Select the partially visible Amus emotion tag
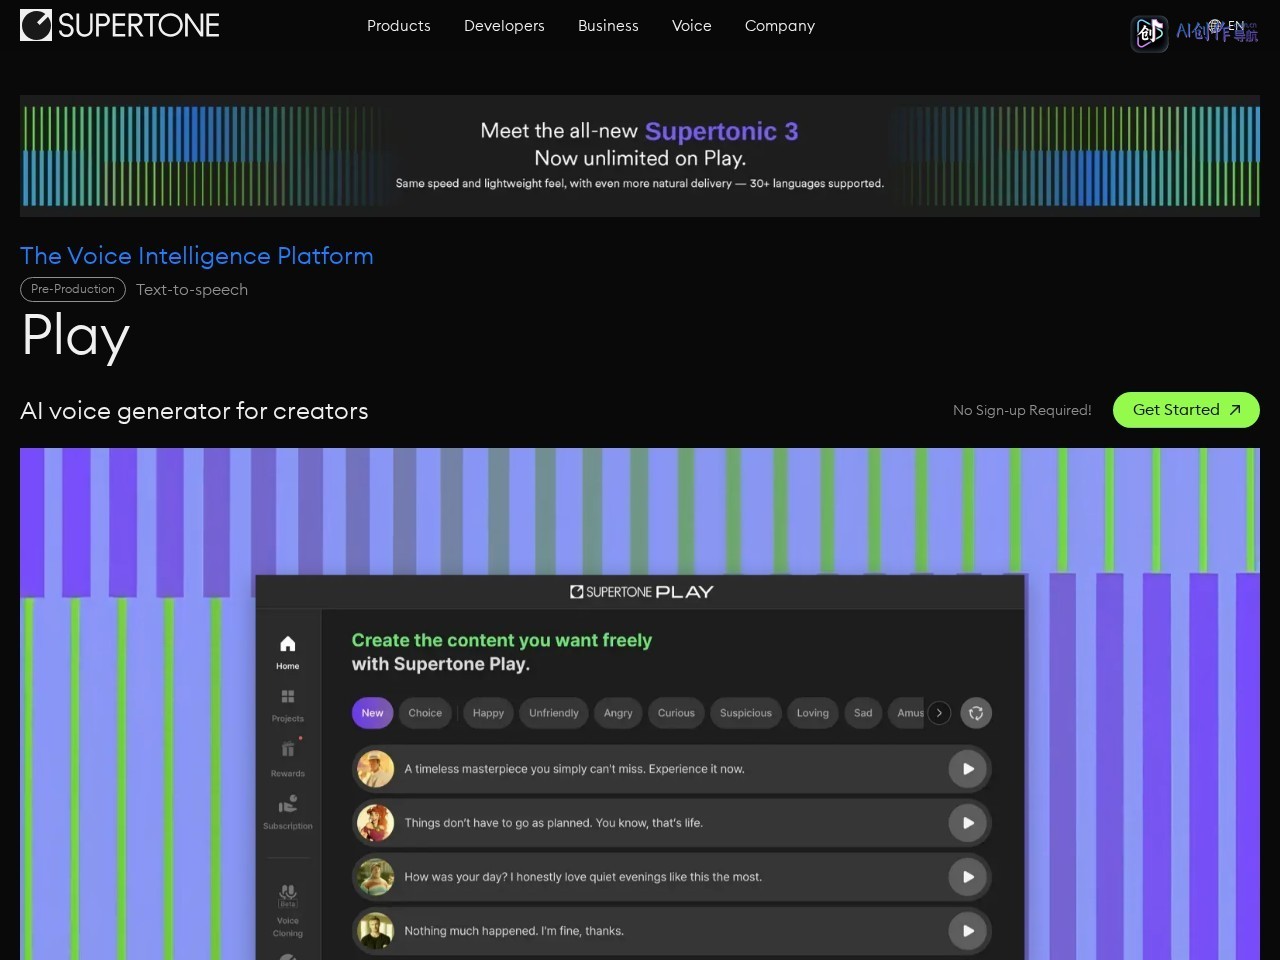Screen dimensions: 1280x960 pyautogui.click(x=907, y=713)
